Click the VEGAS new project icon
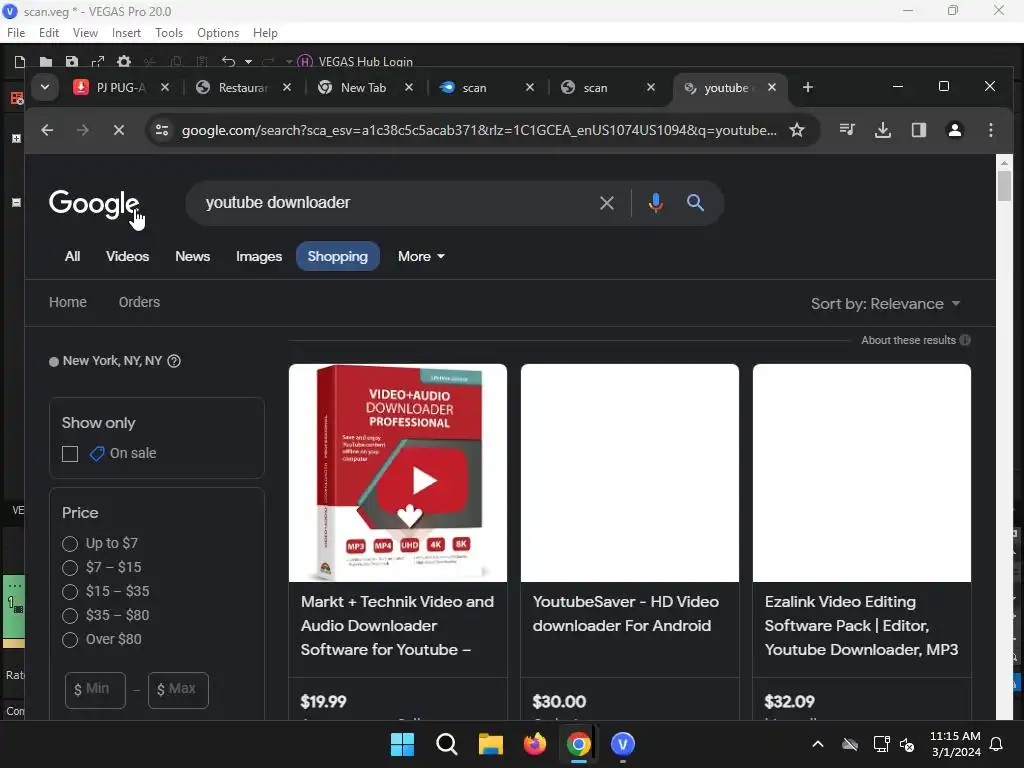The image size is (1024, 768). 20,62
